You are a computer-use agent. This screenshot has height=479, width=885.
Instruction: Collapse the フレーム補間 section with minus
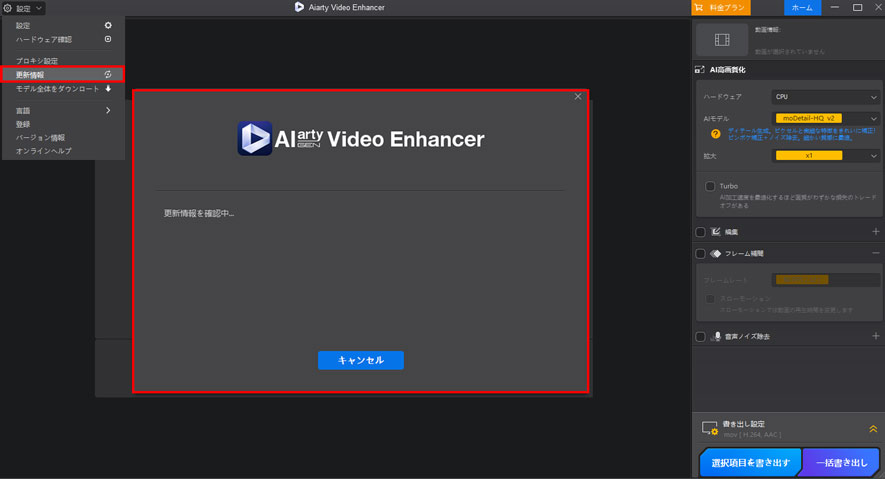click(875, 253)
